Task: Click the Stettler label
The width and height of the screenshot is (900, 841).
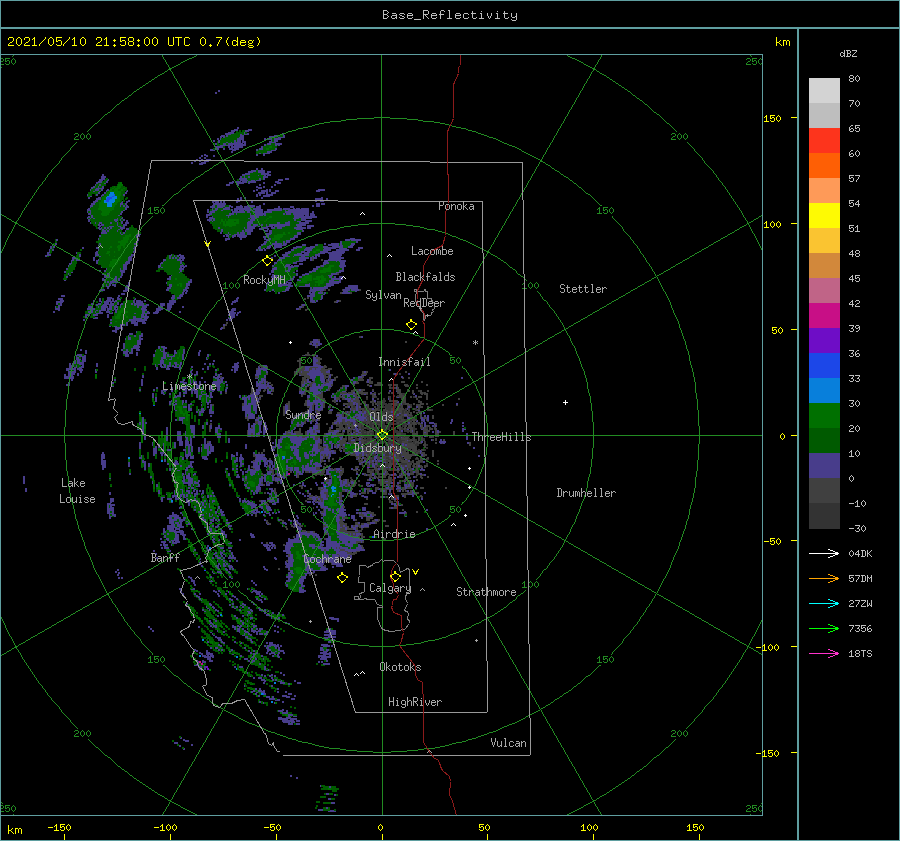Action: (583, 289)
